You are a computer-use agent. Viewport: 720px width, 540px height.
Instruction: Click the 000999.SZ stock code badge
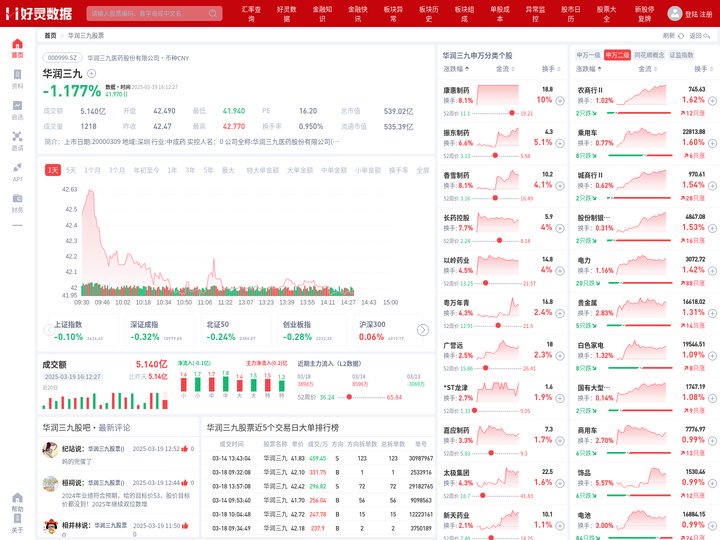[x=62, y=58]
